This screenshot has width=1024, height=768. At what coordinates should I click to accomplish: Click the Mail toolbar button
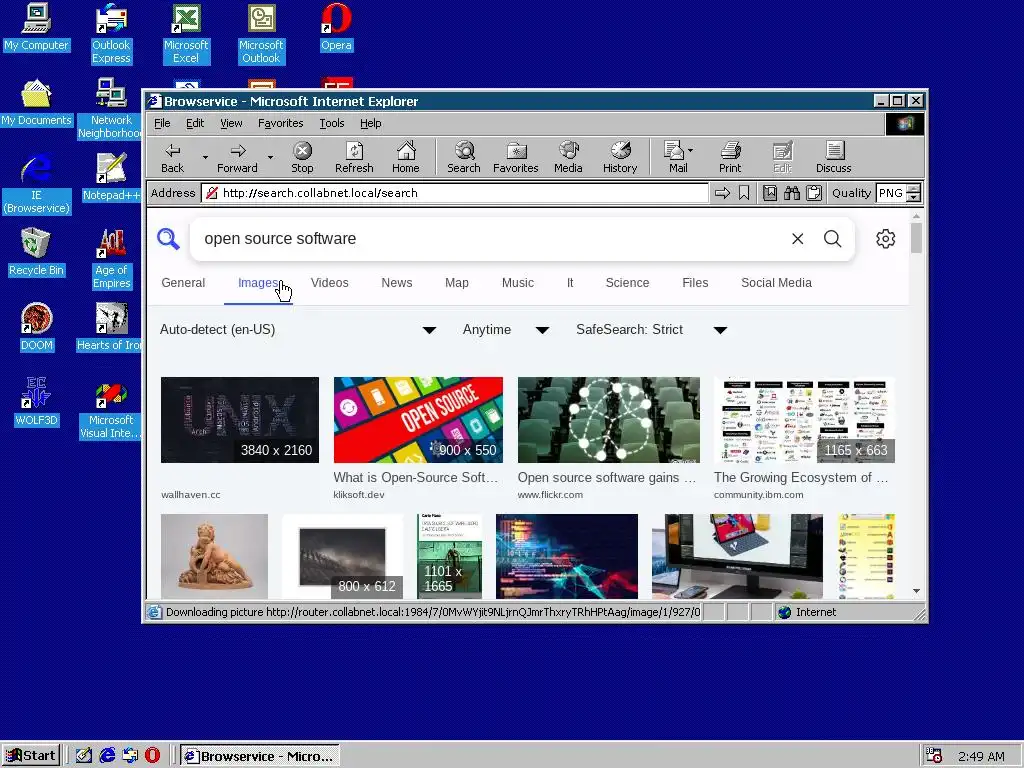(x=675, y=157)
